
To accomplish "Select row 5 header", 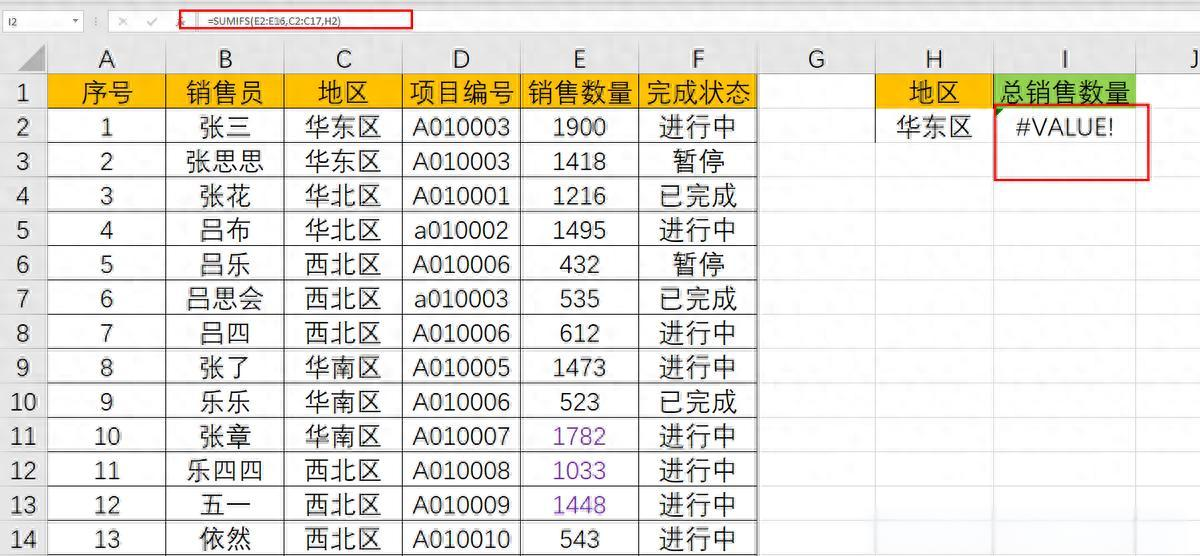I will (23, 230).
